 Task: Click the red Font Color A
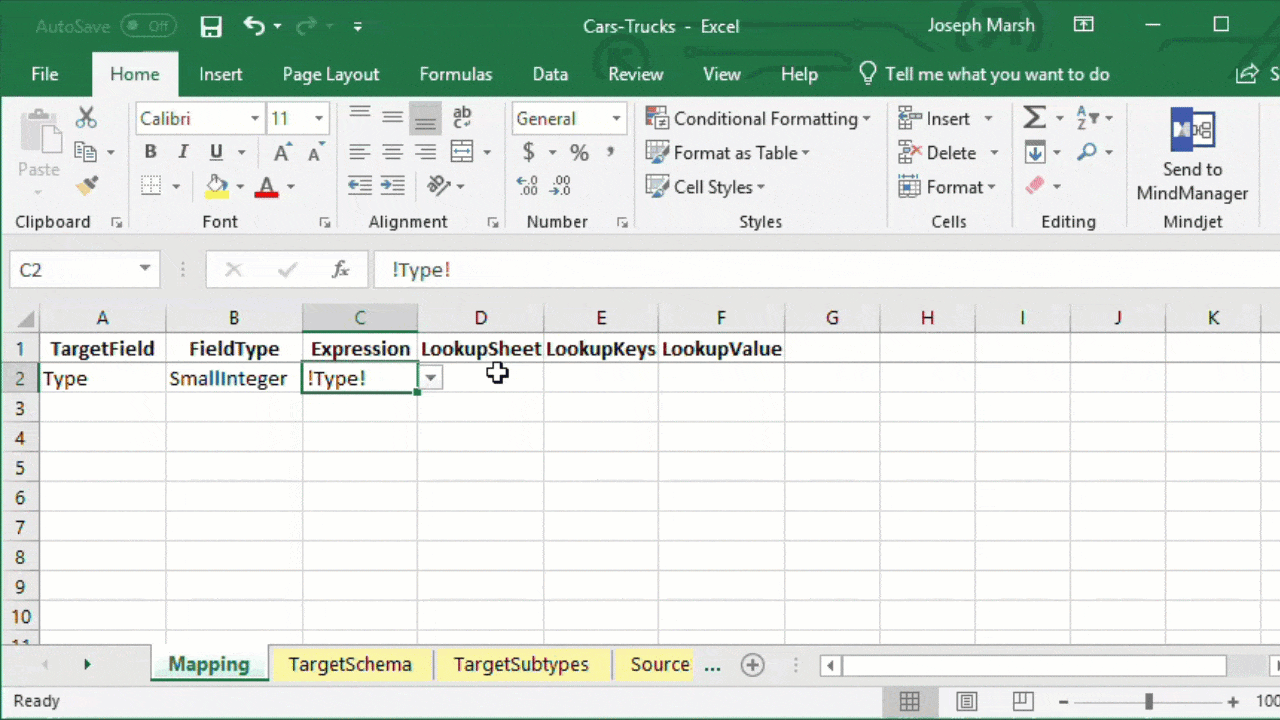(x=266, y=186)
